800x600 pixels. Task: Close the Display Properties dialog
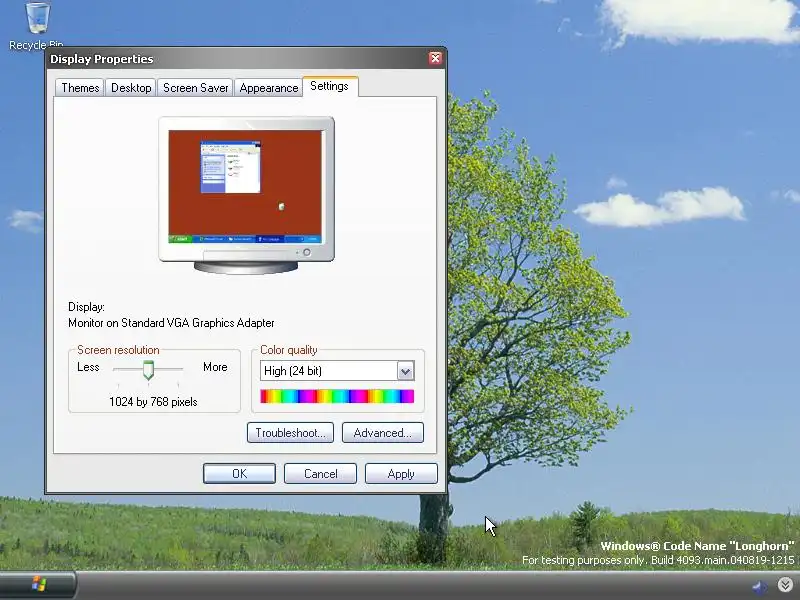click(x=435, y=58)
